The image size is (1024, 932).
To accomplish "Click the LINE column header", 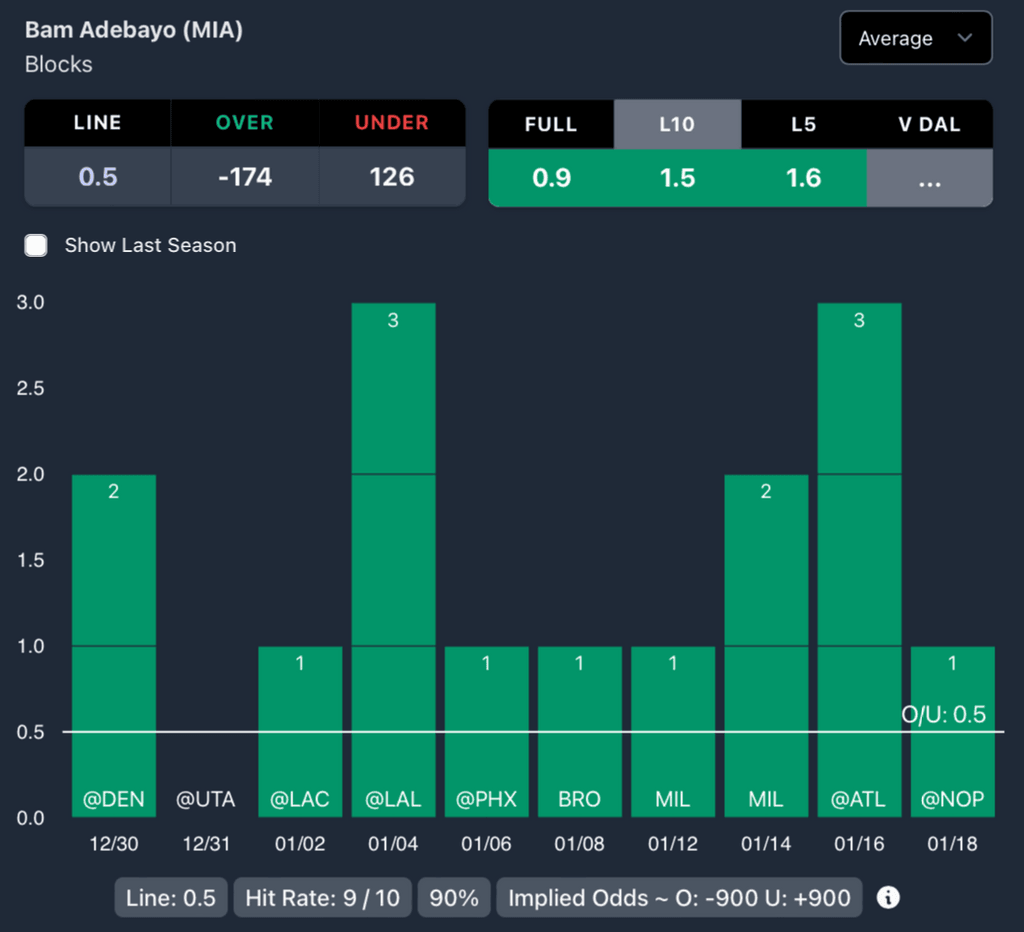I will click(97, 122).
